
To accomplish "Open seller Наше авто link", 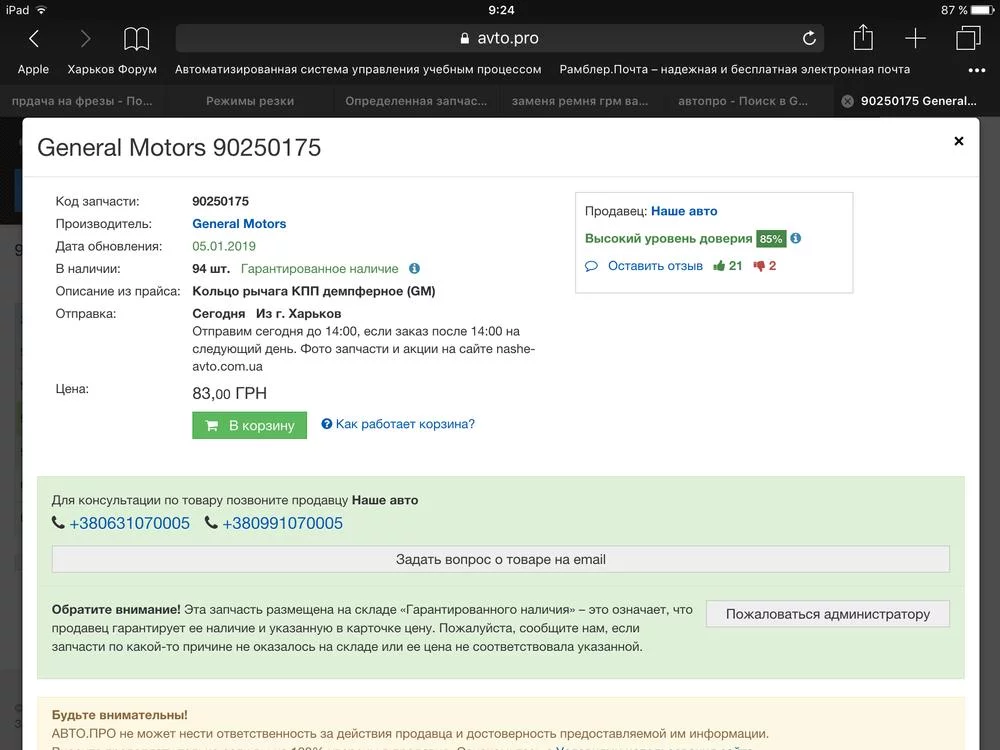I will pos(684,211).
